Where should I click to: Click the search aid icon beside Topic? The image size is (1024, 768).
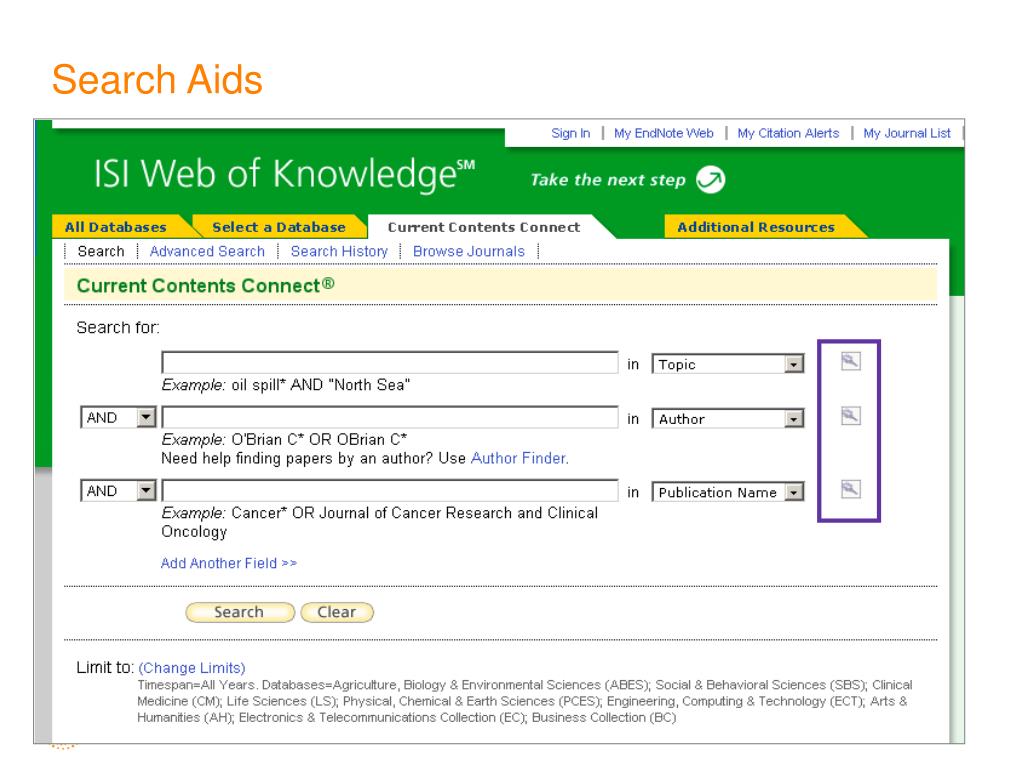coord(850,361)
